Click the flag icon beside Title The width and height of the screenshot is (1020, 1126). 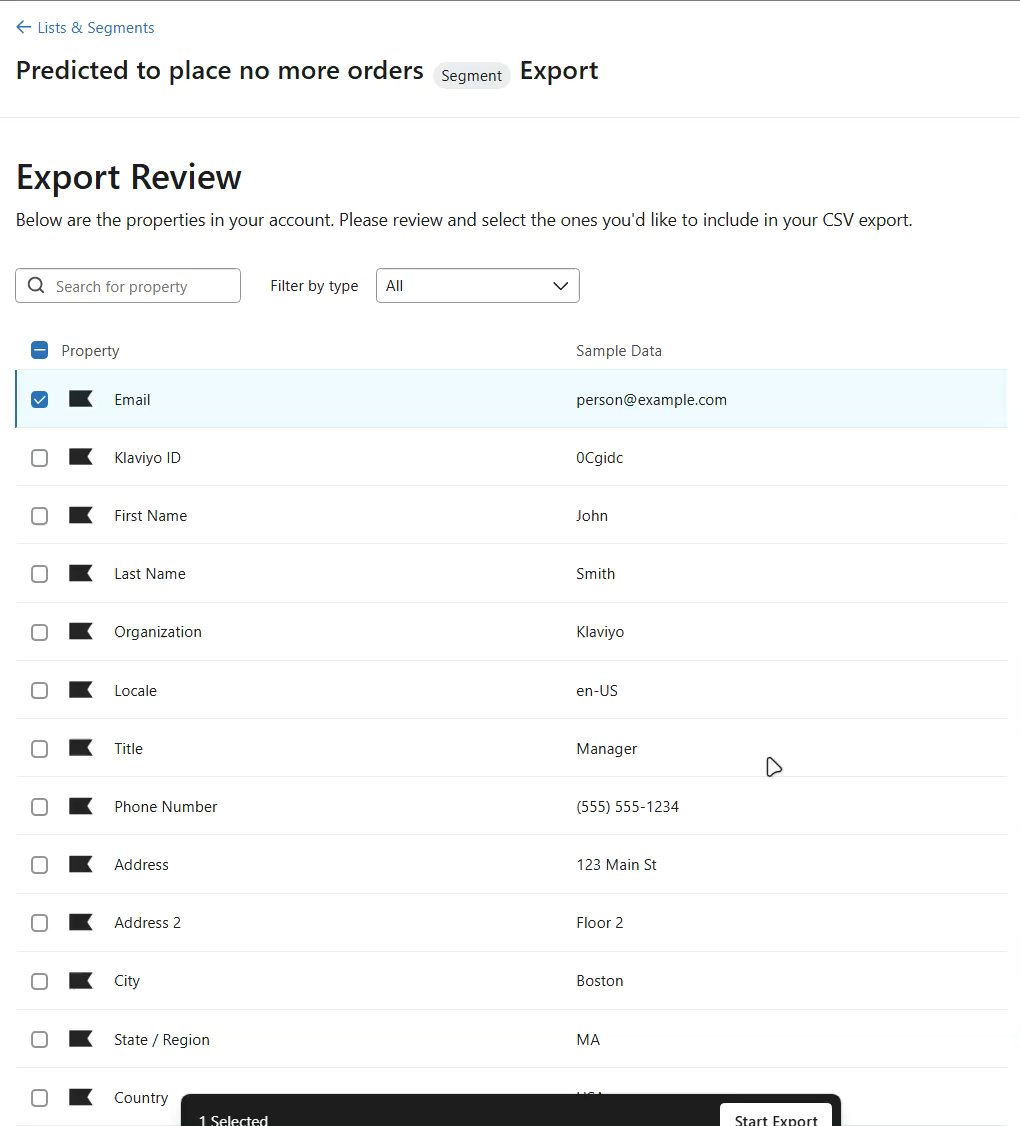click(80, 748)
